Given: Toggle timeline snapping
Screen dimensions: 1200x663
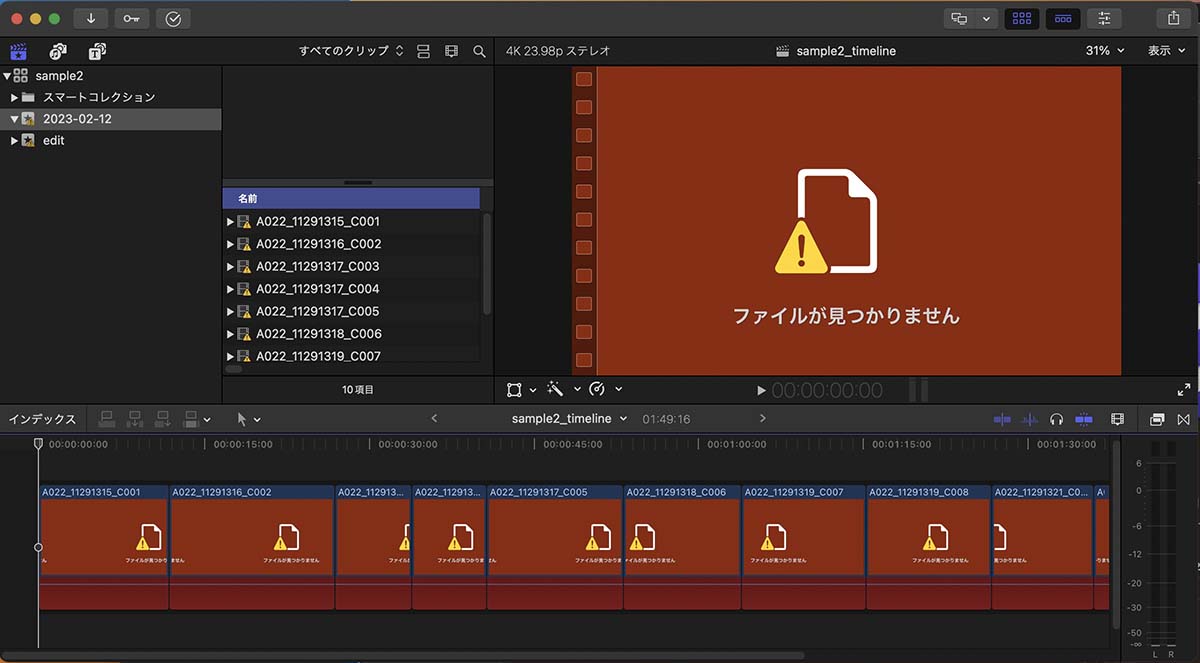Looking at the screenshot, I should tap(1084, 419).
